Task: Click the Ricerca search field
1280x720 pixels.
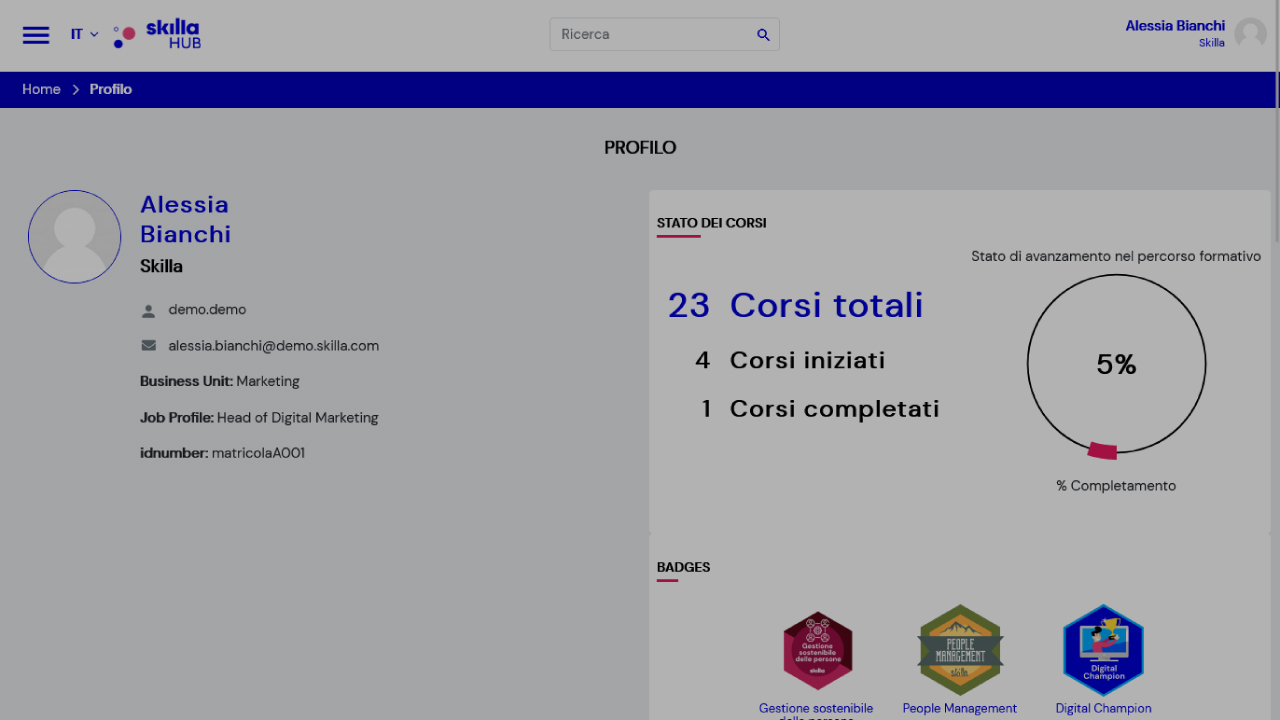Action: (650, 34)
